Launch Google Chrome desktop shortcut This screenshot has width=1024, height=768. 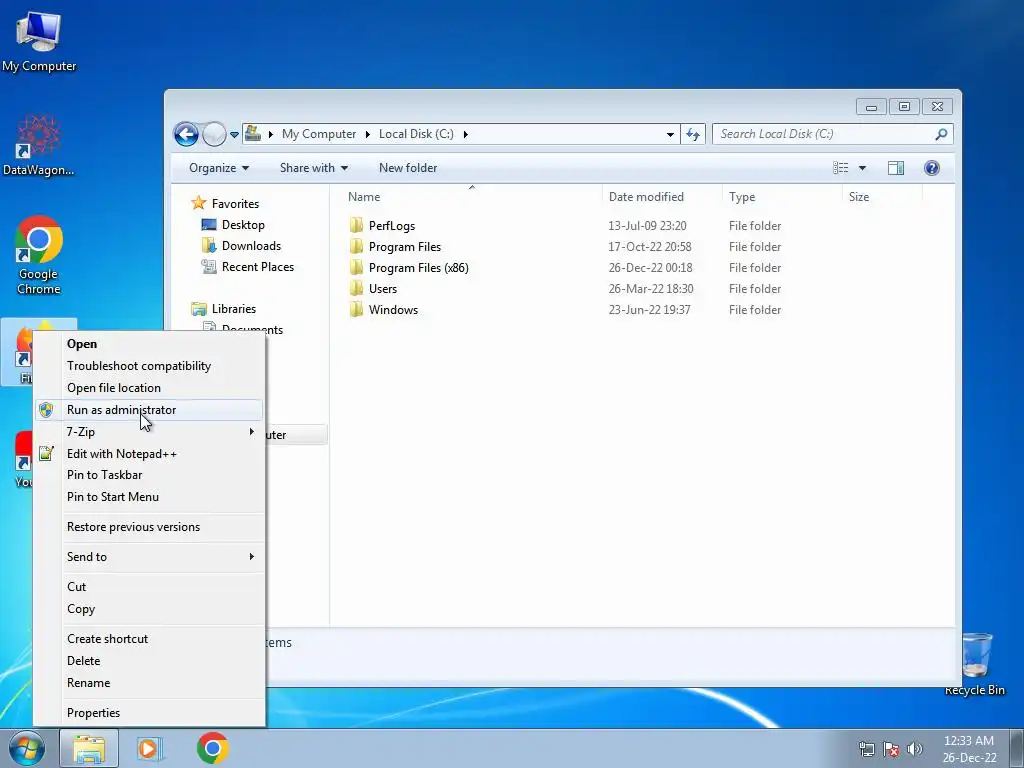[x=39, y=255]
